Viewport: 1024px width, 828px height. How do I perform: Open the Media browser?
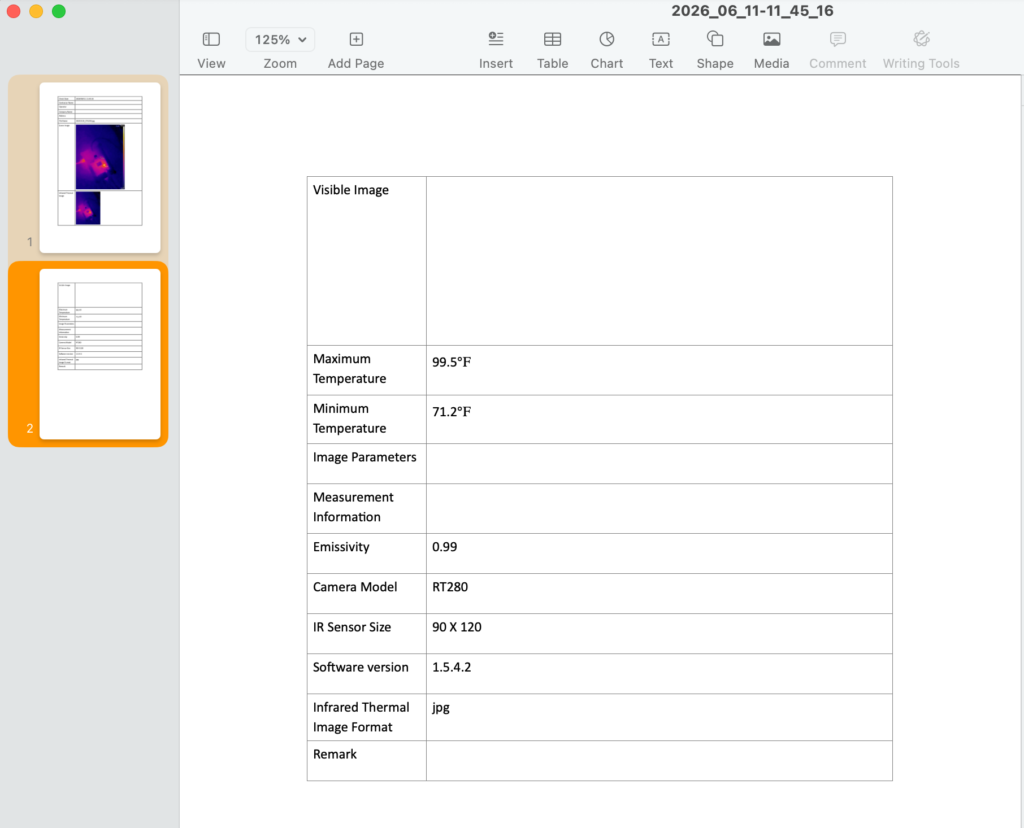(771, 39)
